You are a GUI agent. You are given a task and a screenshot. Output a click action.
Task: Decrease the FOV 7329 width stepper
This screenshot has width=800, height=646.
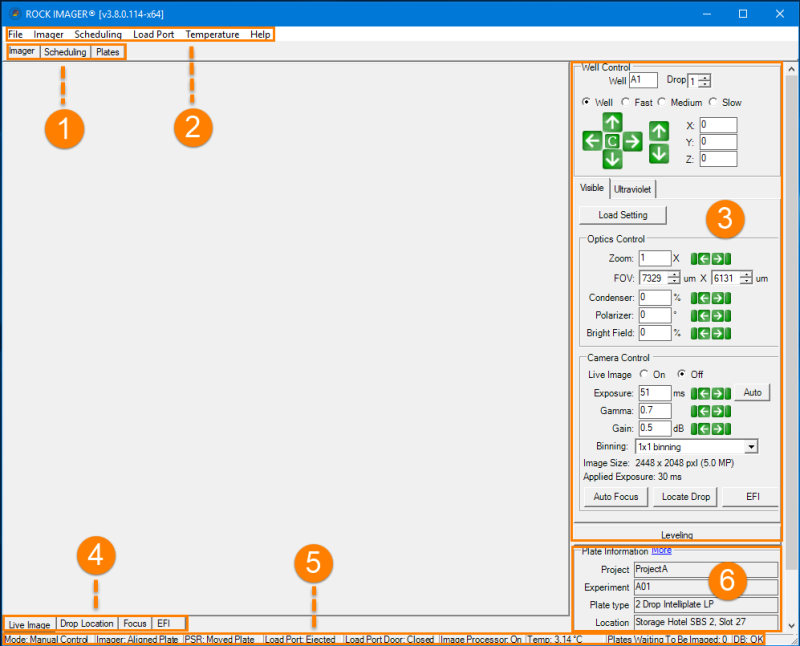click(673, 281)
